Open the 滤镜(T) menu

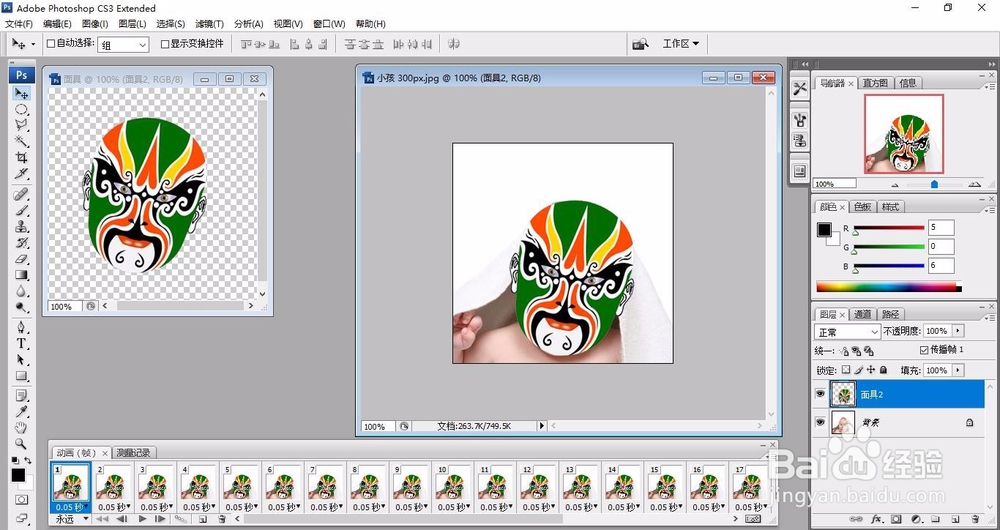209,24
